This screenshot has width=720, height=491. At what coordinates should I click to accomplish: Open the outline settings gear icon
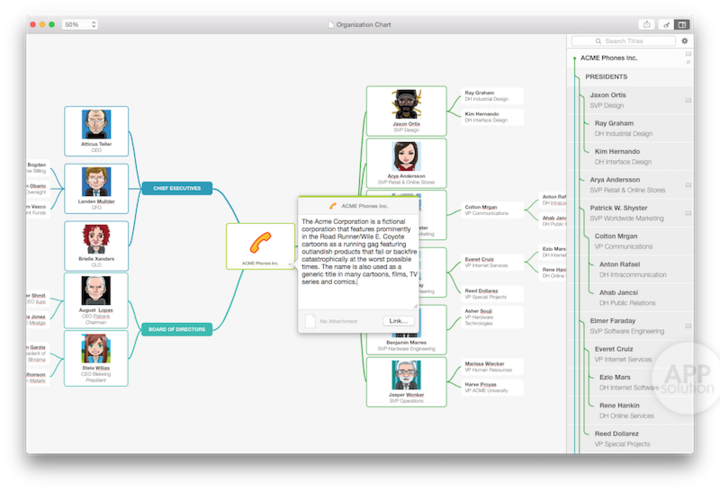(684, 41)
